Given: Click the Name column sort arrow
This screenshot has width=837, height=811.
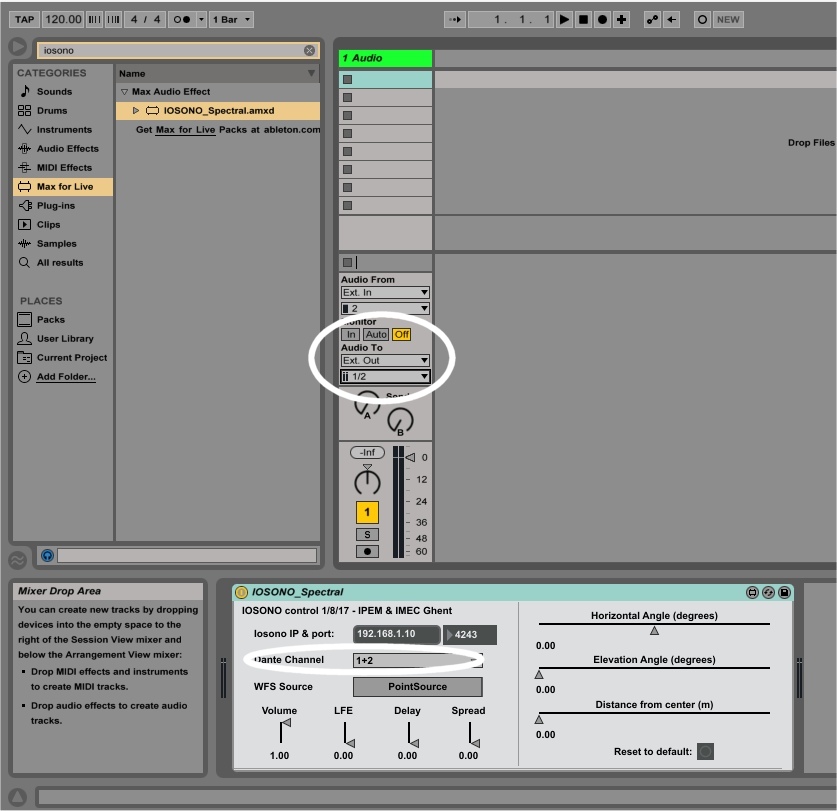Looking at the screenshot, I should tap(311, 73).
